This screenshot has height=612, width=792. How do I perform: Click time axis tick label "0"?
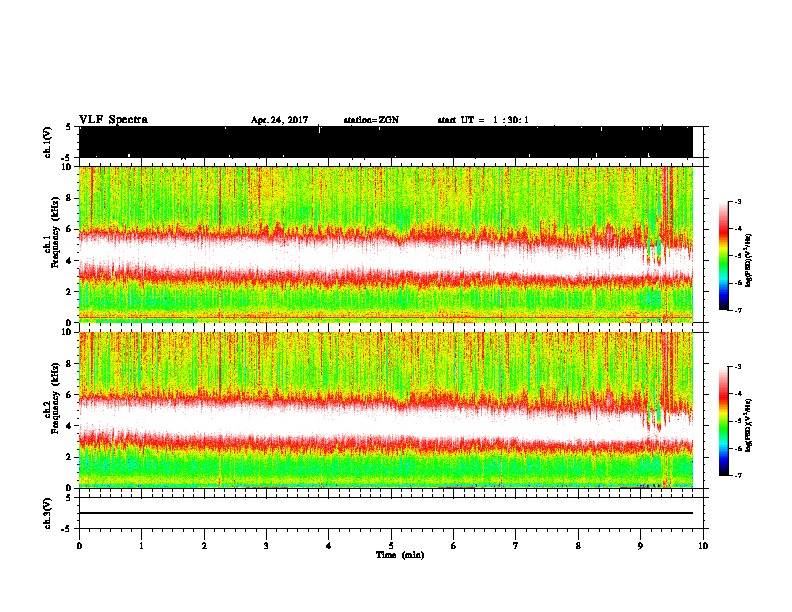(x=79, y=546)
